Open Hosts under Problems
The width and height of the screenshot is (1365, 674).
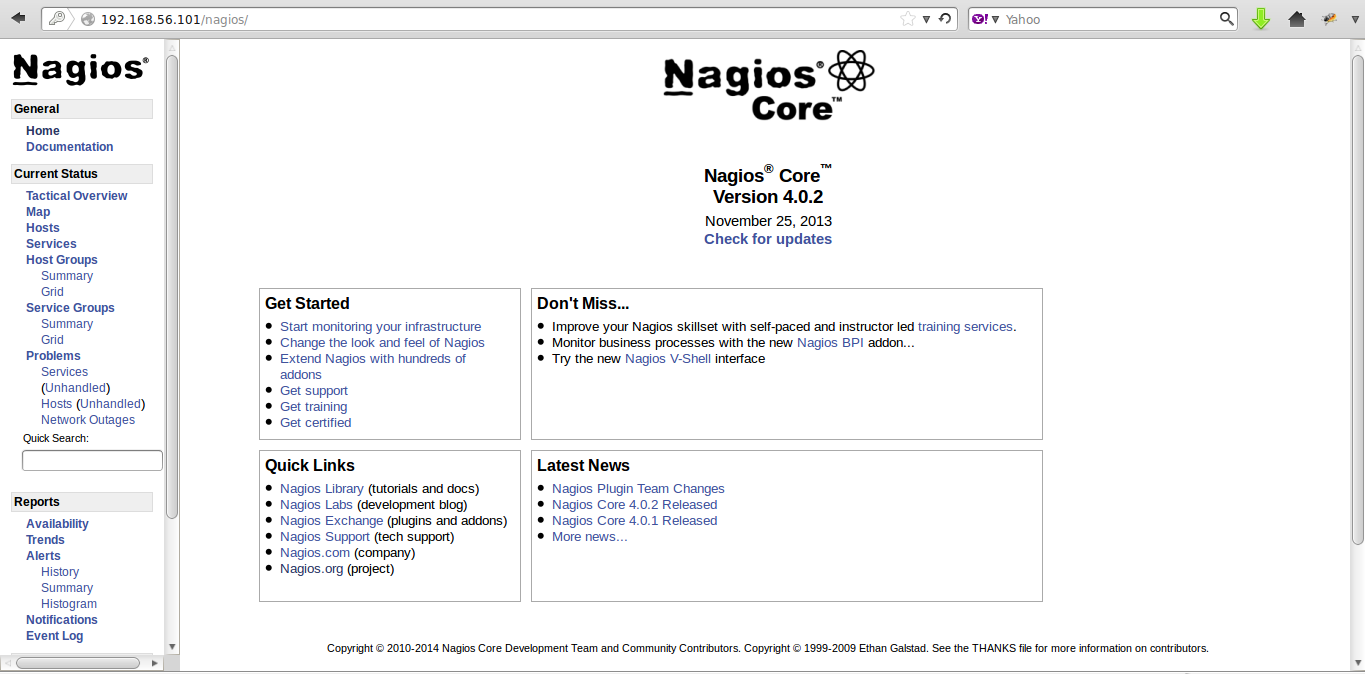pos(56,404)
